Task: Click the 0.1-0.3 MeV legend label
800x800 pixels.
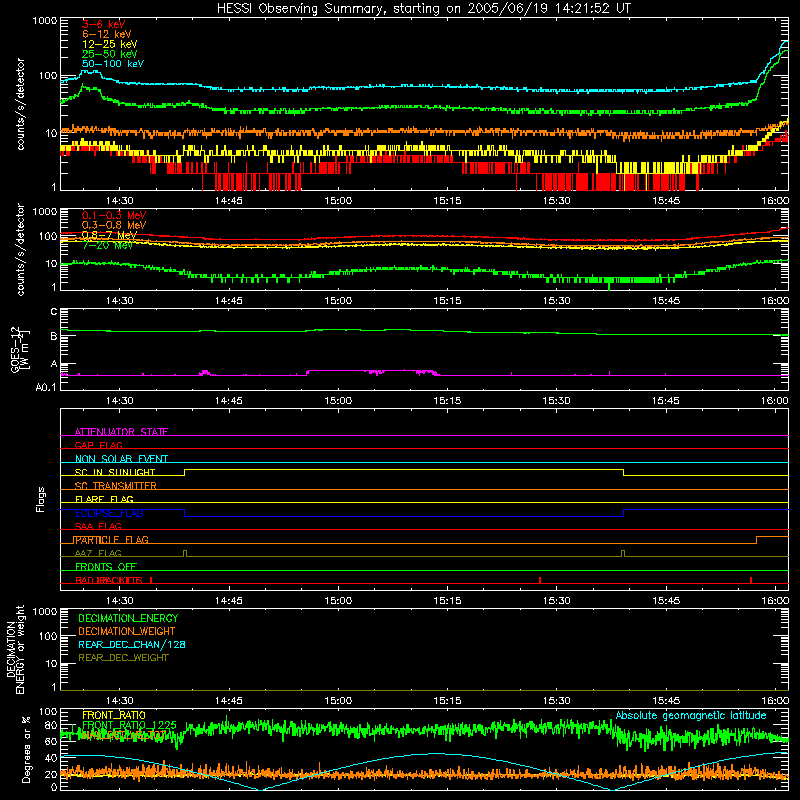Action: (x=114, y=215)
